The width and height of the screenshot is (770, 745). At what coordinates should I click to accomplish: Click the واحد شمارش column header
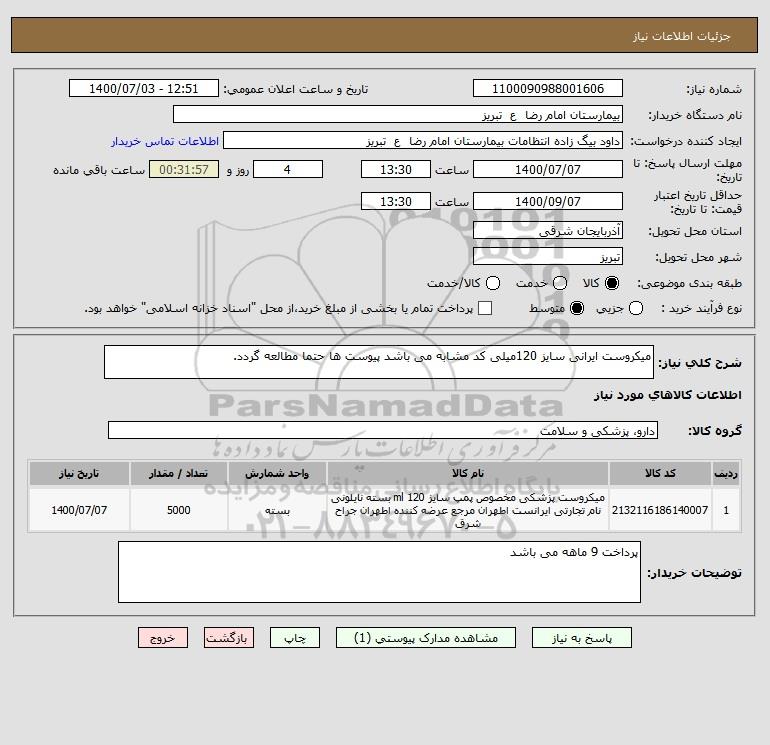pos(277,473)
